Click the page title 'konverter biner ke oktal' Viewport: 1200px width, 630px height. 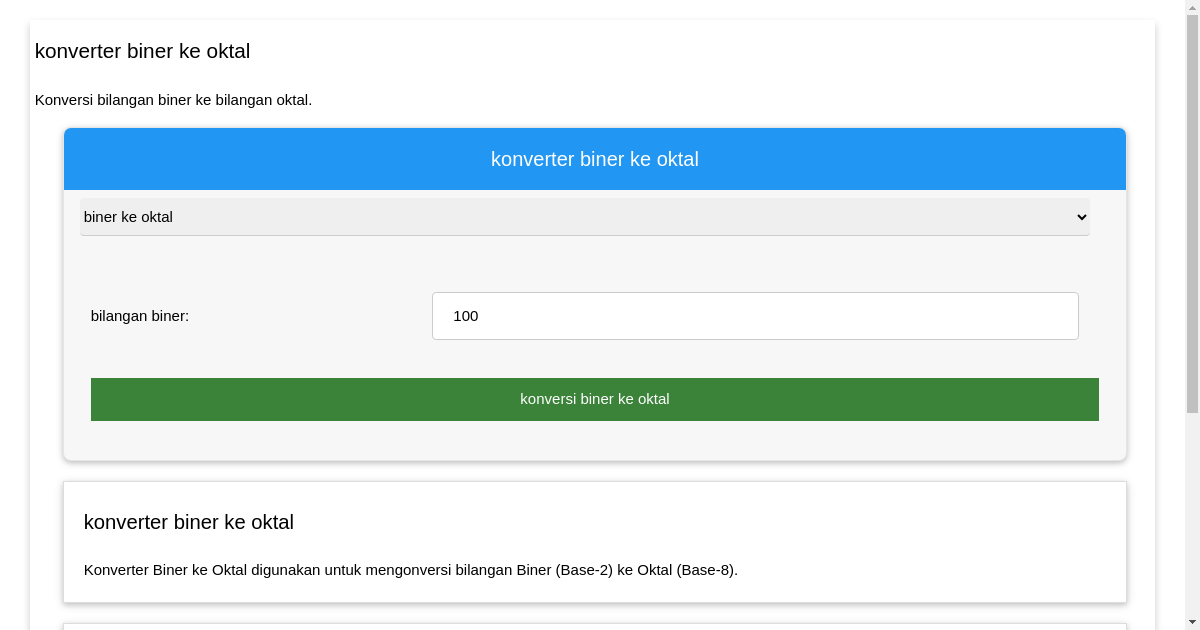click(143, 51)
